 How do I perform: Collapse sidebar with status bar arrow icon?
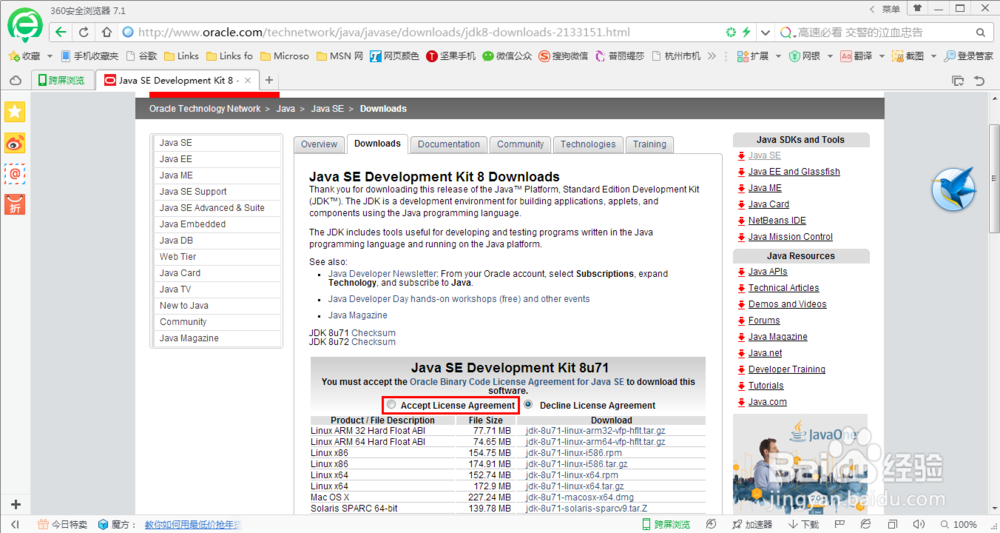[15, 524]
